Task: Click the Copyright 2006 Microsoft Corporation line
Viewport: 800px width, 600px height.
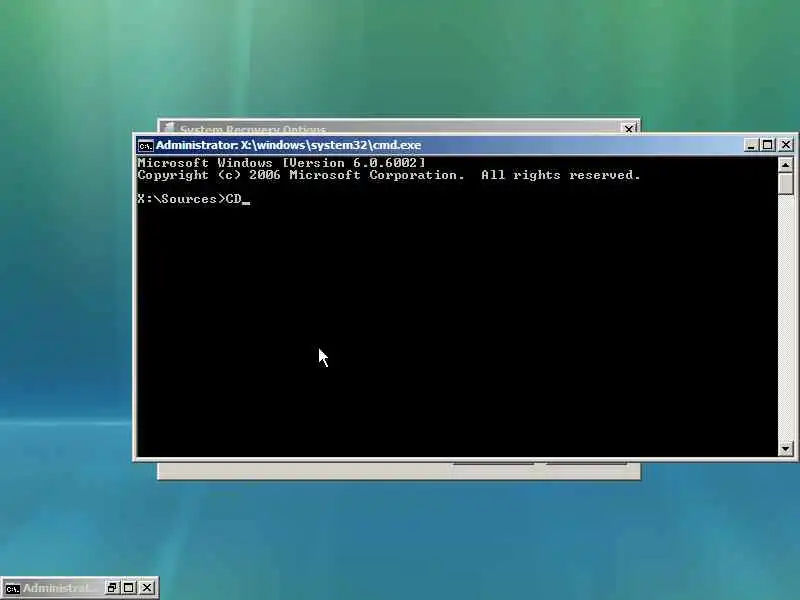Action: tap(389, 175)
